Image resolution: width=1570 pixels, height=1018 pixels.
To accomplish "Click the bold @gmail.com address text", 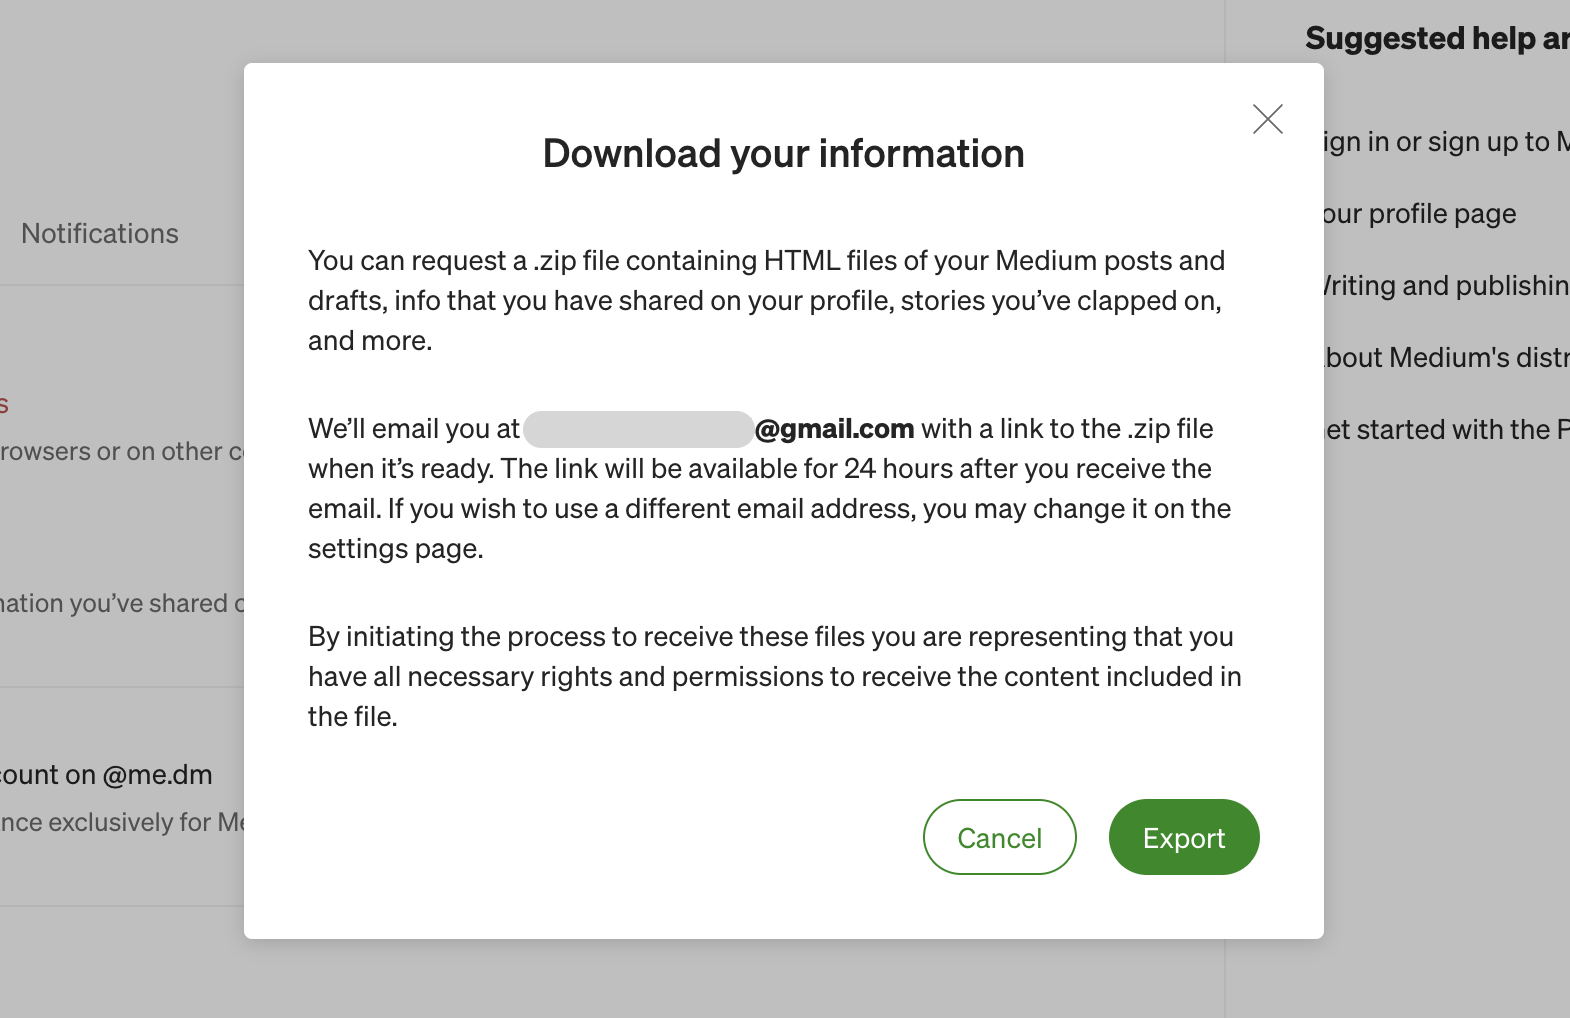I will pyautogui.click(x=834, y=429).
